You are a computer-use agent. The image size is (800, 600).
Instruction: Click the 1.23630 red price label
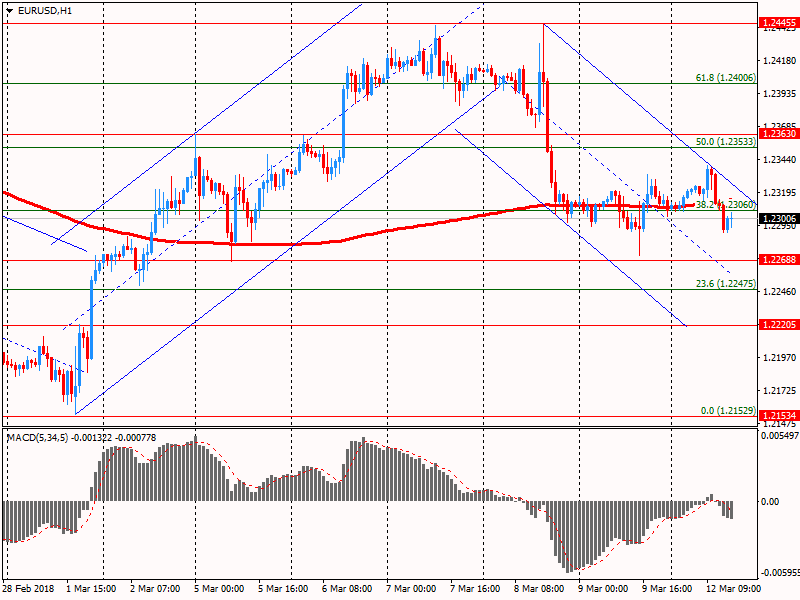(x=778, y=134)
